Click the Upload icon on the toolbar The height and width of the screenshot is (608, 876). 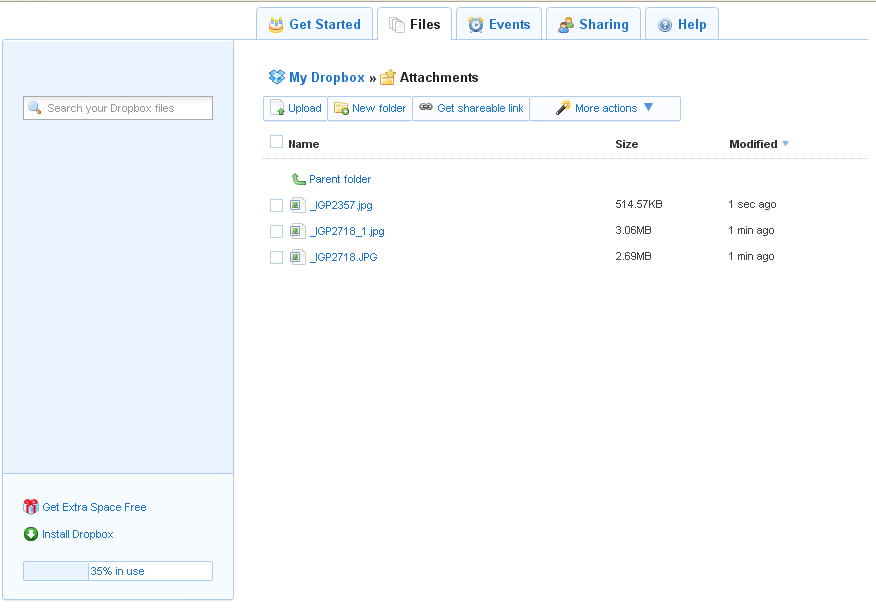click(277, 108)
